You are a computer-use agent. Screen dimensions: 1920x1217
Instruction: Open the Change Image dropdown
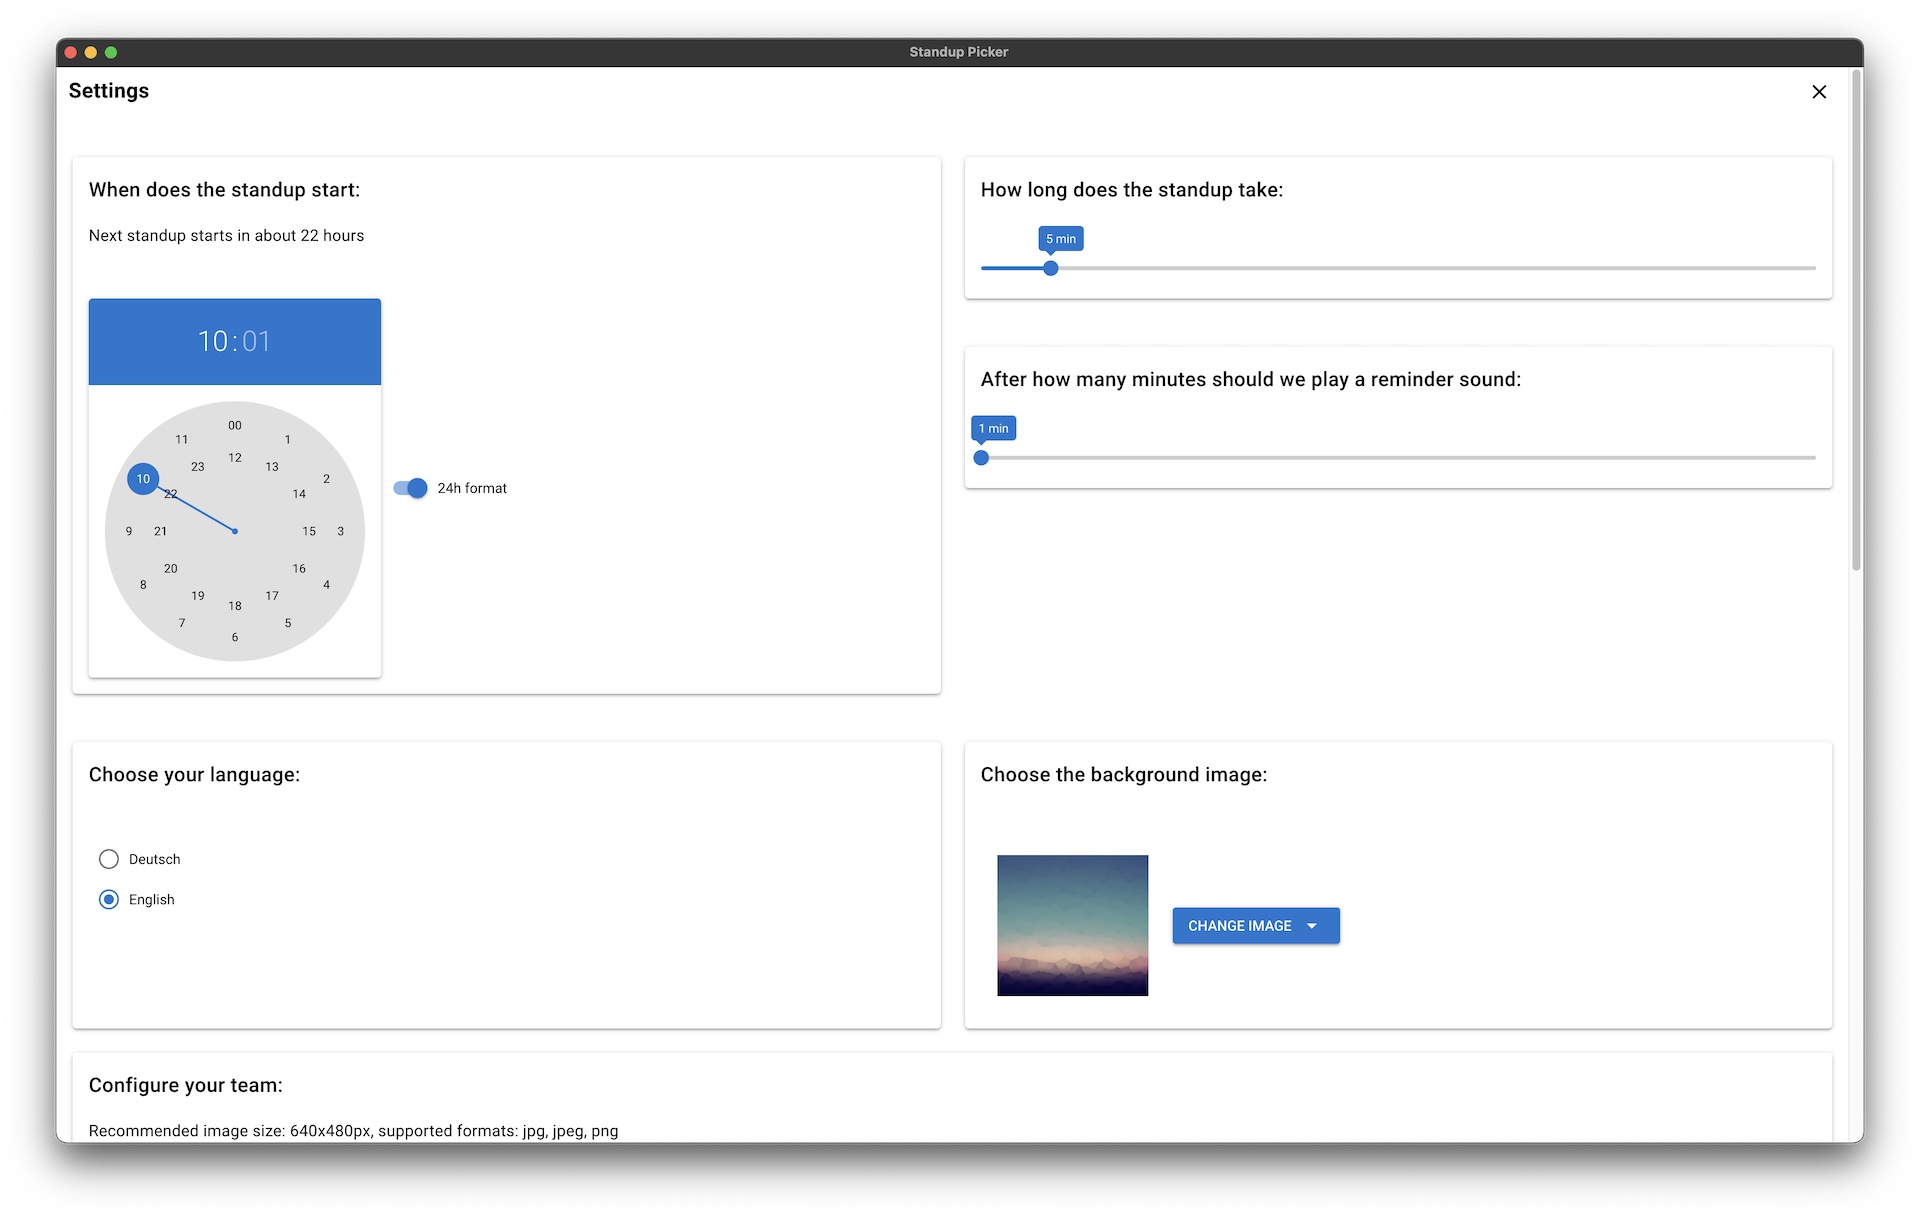pyautogui.click(x=1240, y=926)
